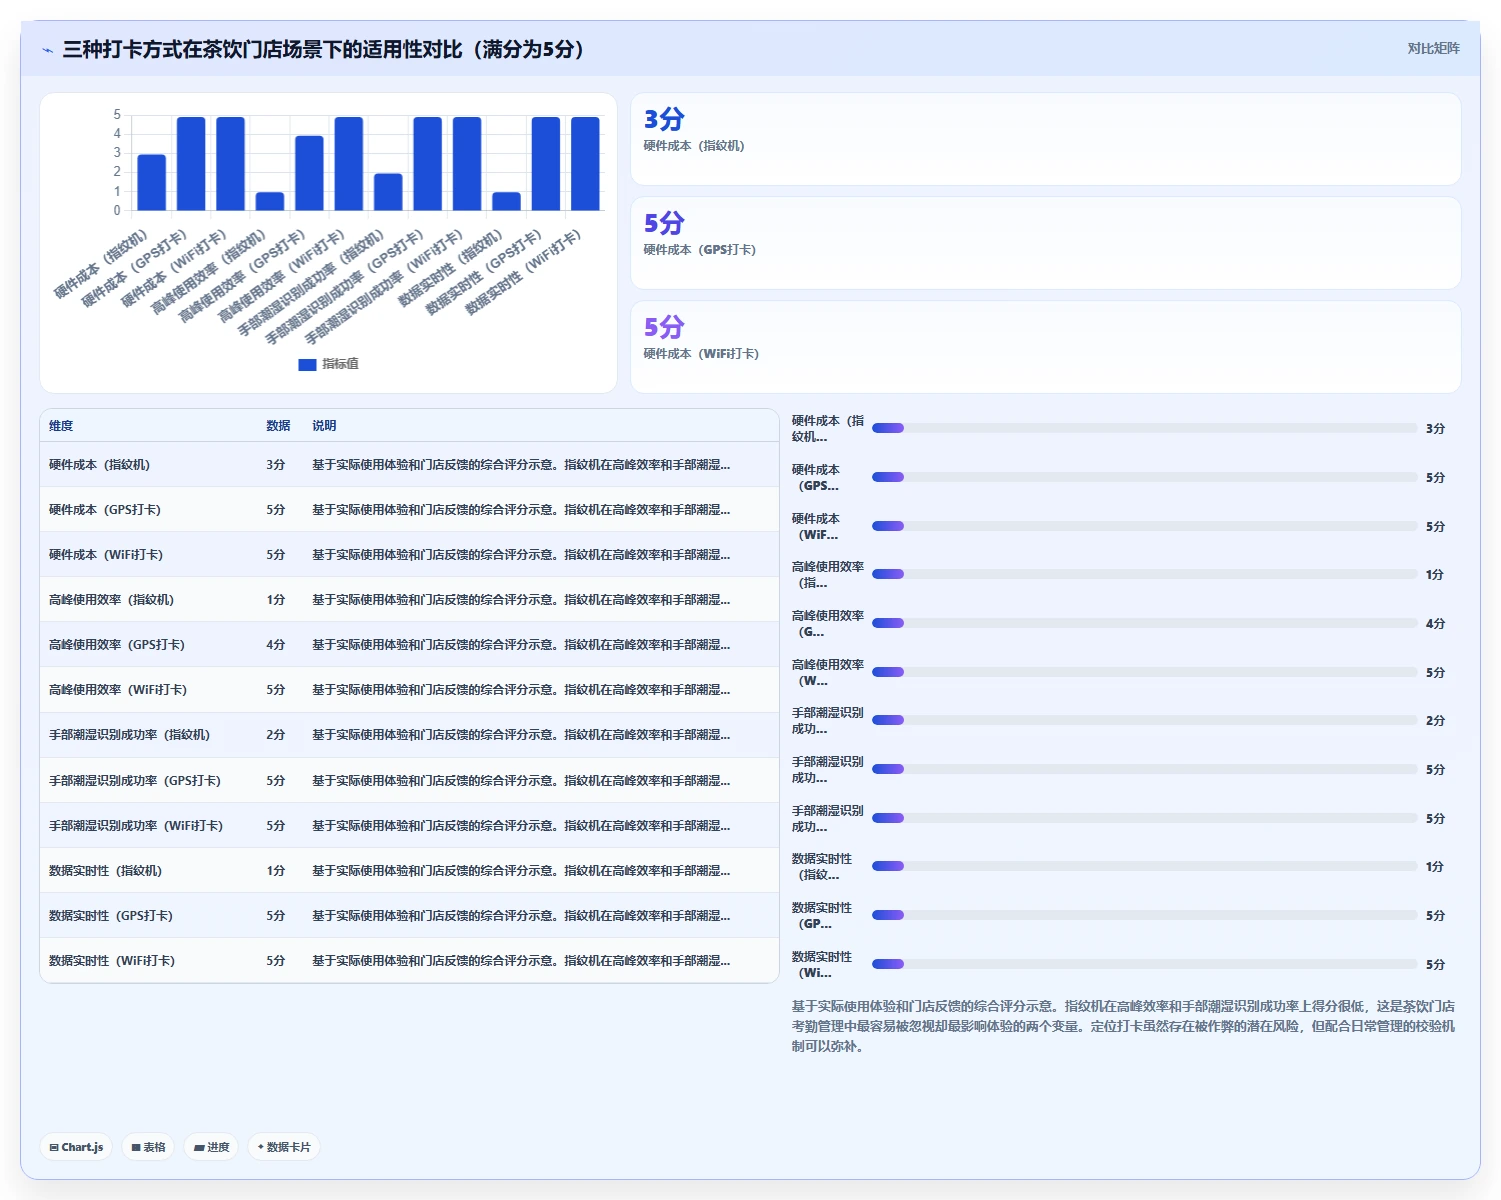Click the 数据 column header

[x=278, y=426]
